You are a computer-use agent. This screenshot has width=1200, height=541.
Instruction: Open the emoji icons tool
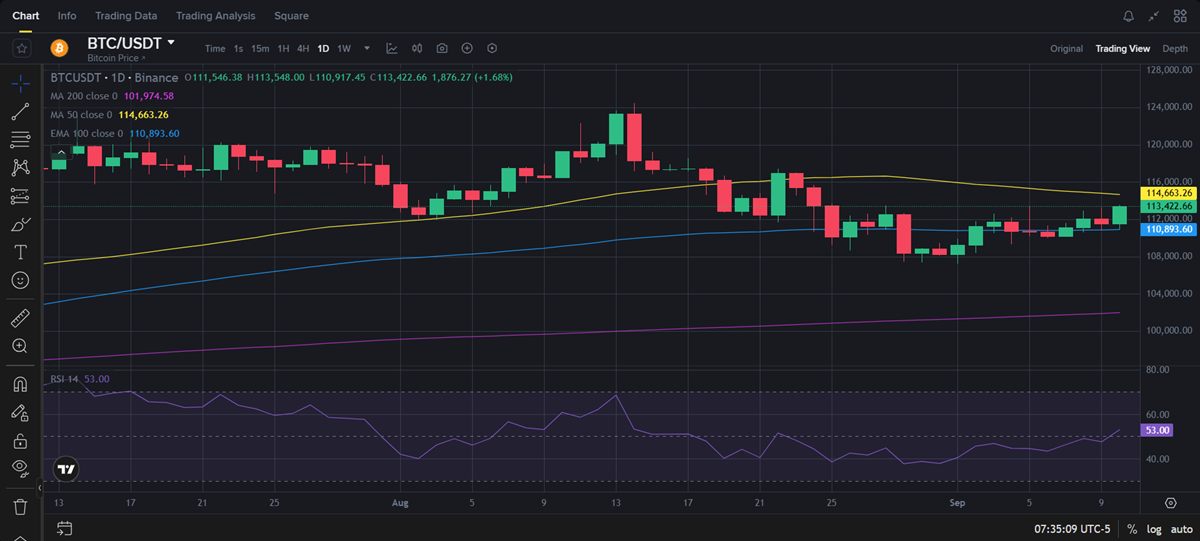click(20, 280)
